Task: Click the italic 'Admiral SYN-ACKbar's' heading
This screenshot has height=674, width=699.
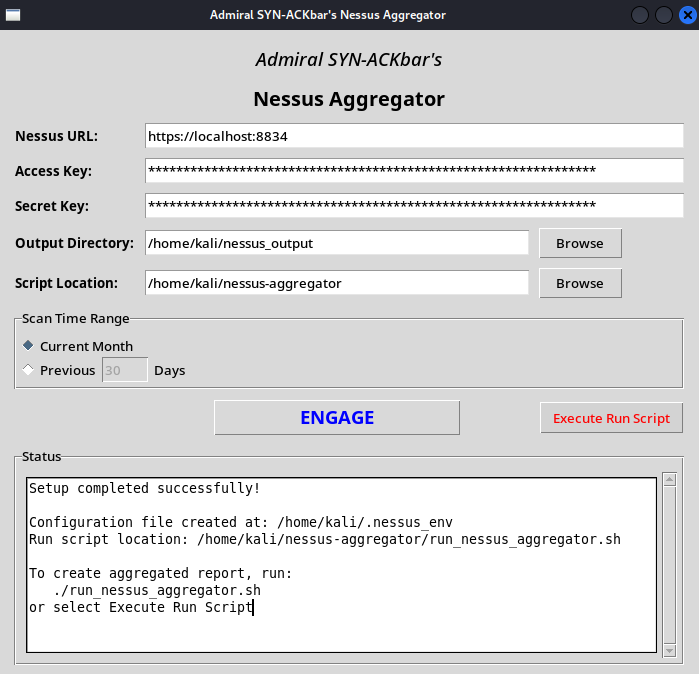Action: [349, 60]
